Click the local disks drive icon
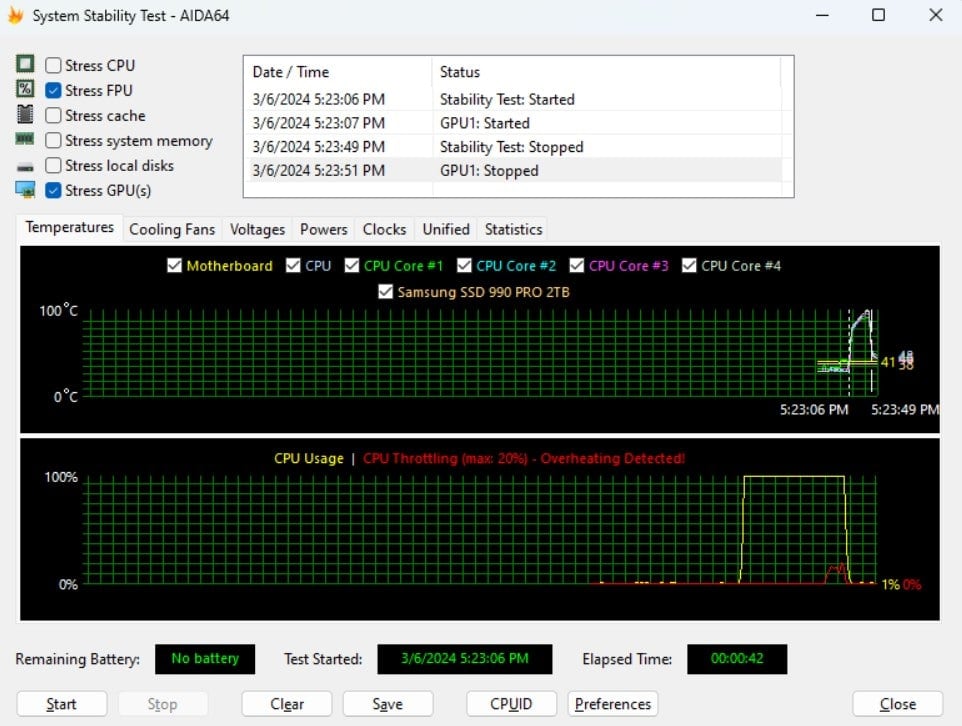Viewport: 962px width, 726px height. click(x=25, y=166)
